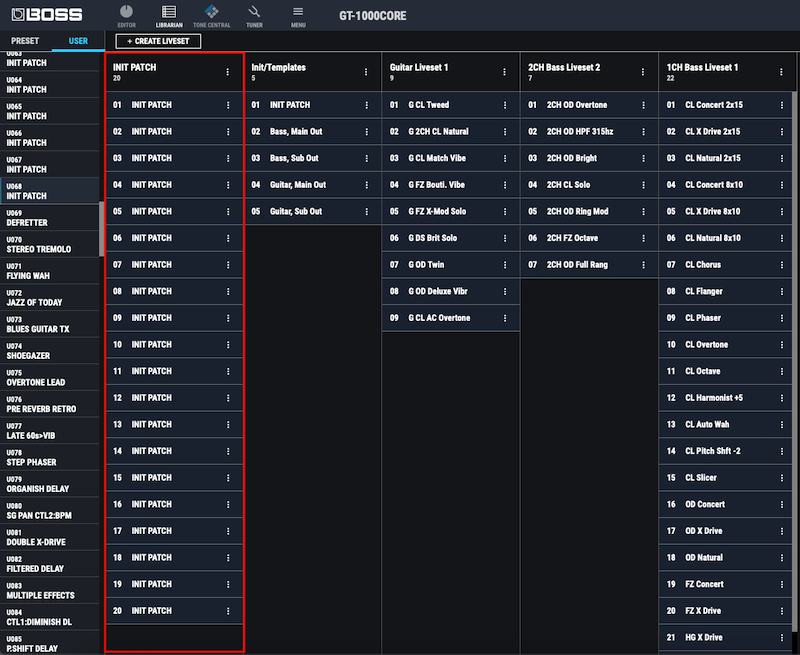Open the Tuner

[x=254, y=16]
